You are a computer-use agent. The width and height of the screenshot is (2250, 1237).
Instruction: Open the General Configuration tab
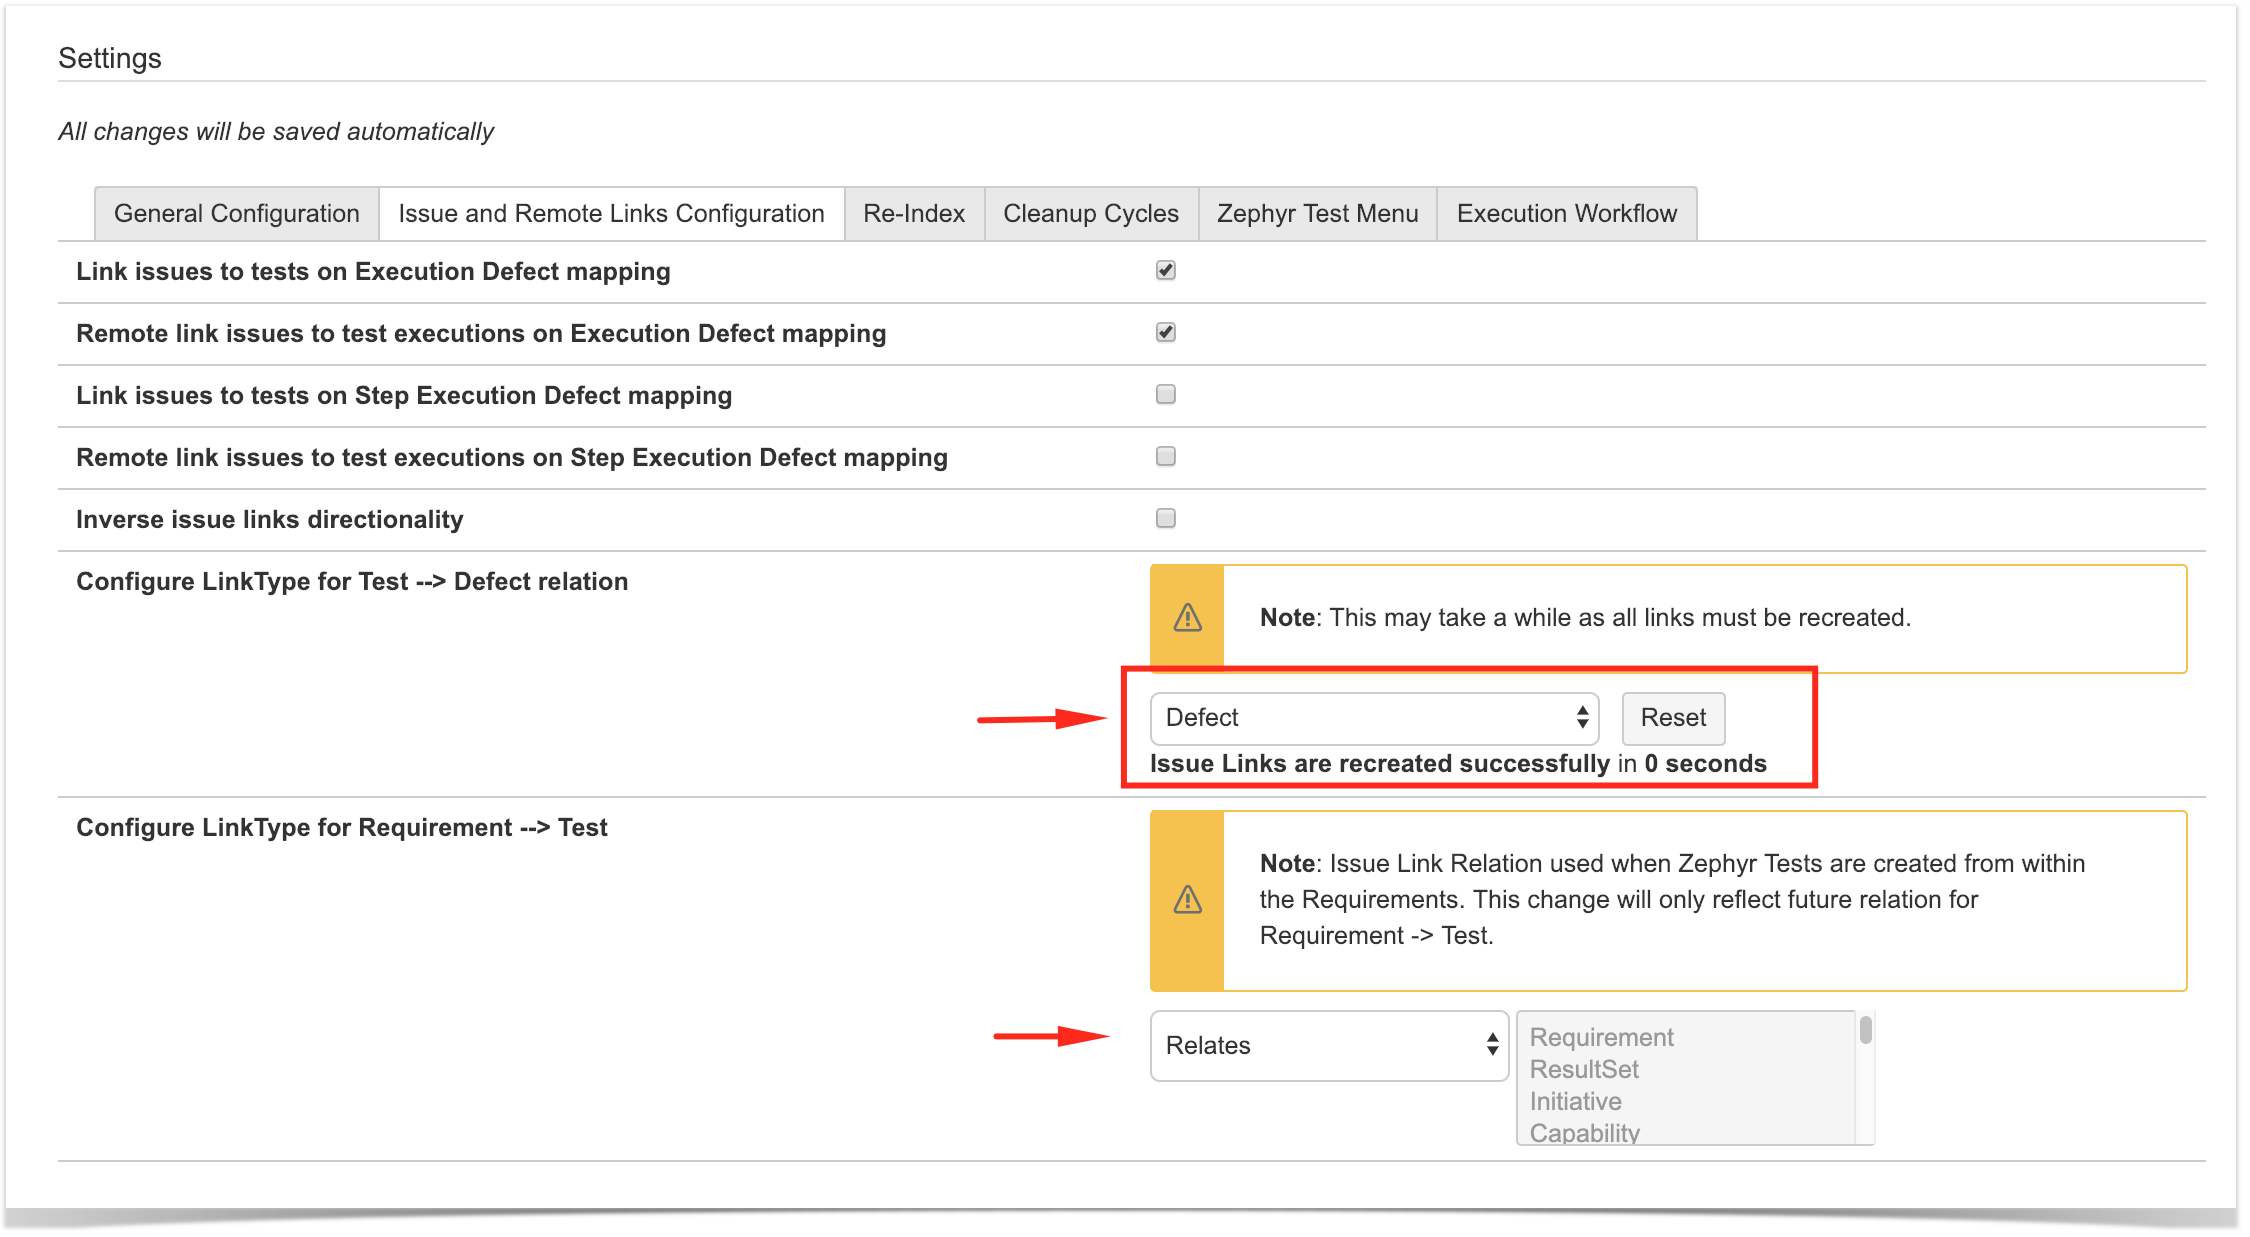tap(237, 213)
